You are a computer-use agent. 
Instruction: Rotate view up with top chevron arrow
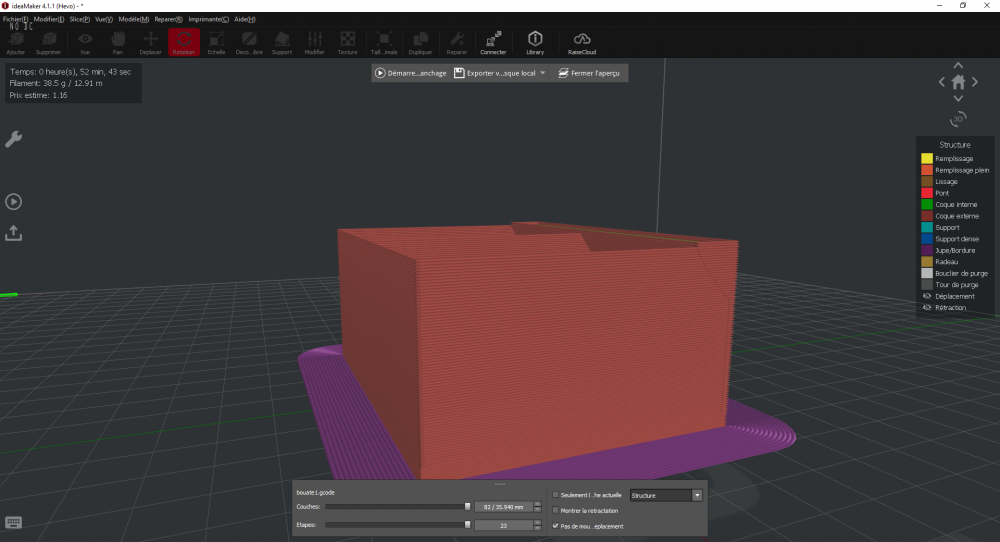tap(958, 65)
